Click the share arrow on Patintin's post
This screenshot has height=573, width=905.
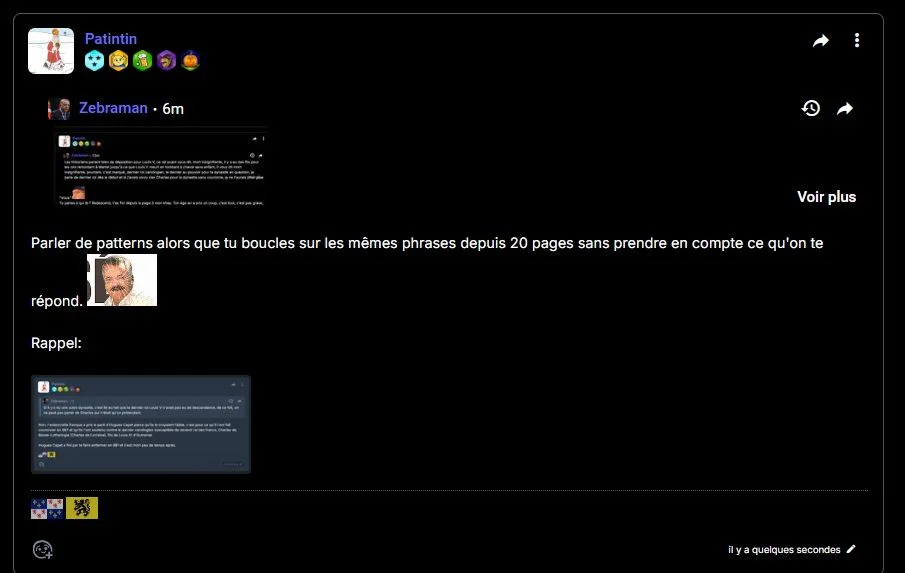tap(821, 40)
